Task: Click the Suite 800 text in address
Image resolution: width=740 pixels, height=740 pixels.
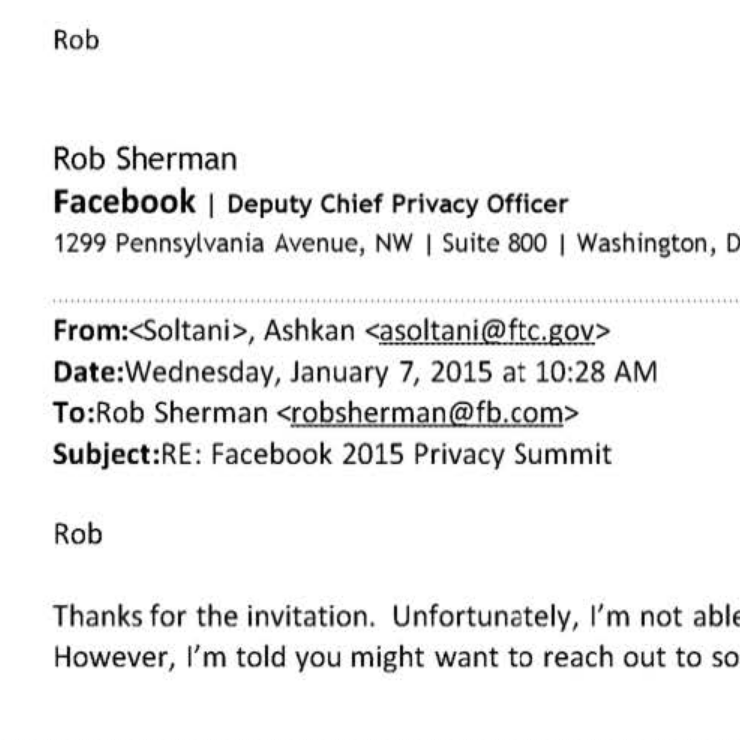Action: coord(494,244)
